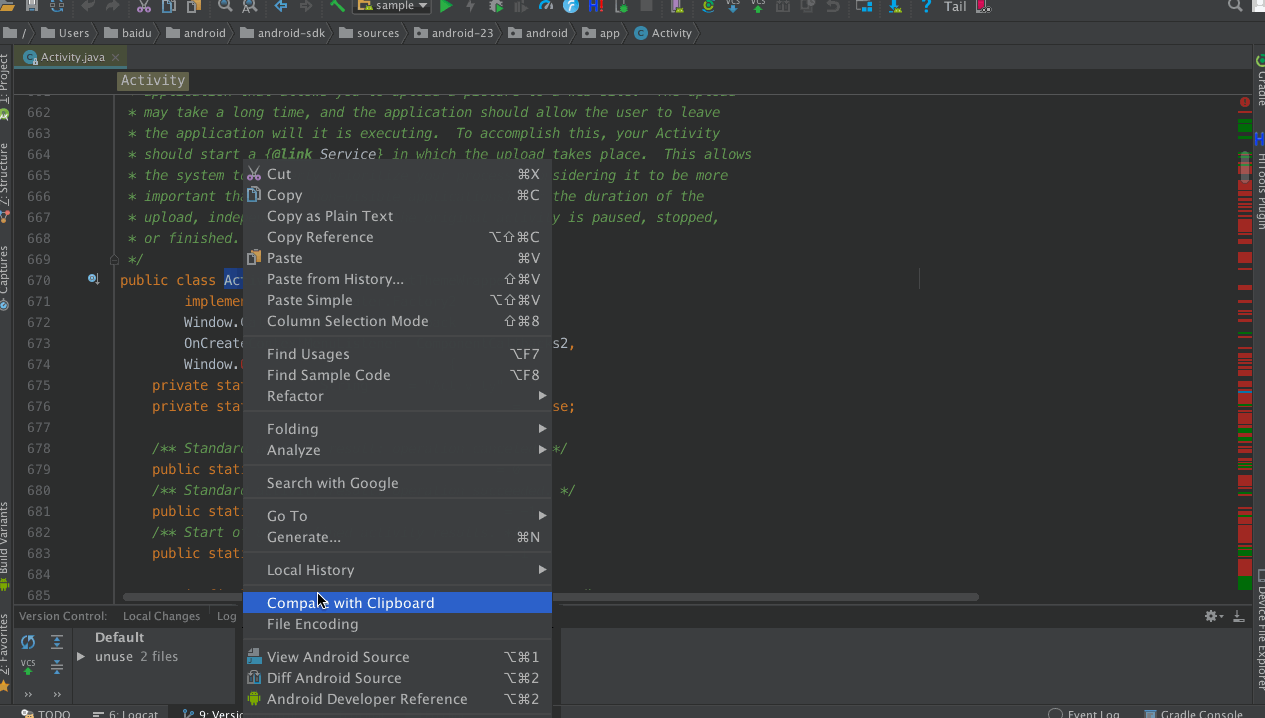
Task: Click android-sdk breadcrumb folder
Action: point(282,33)
